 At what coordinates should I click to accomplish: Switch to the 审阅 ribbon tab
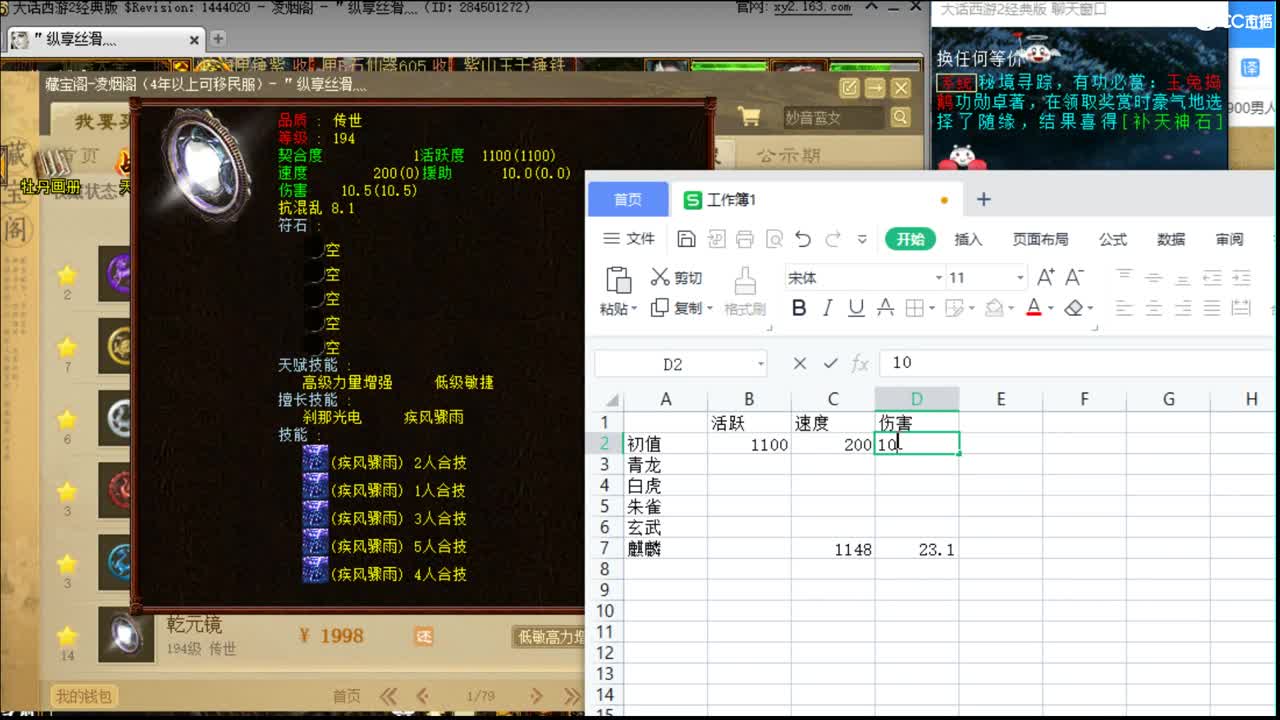pyautogui.click(x=1229, y=239)
